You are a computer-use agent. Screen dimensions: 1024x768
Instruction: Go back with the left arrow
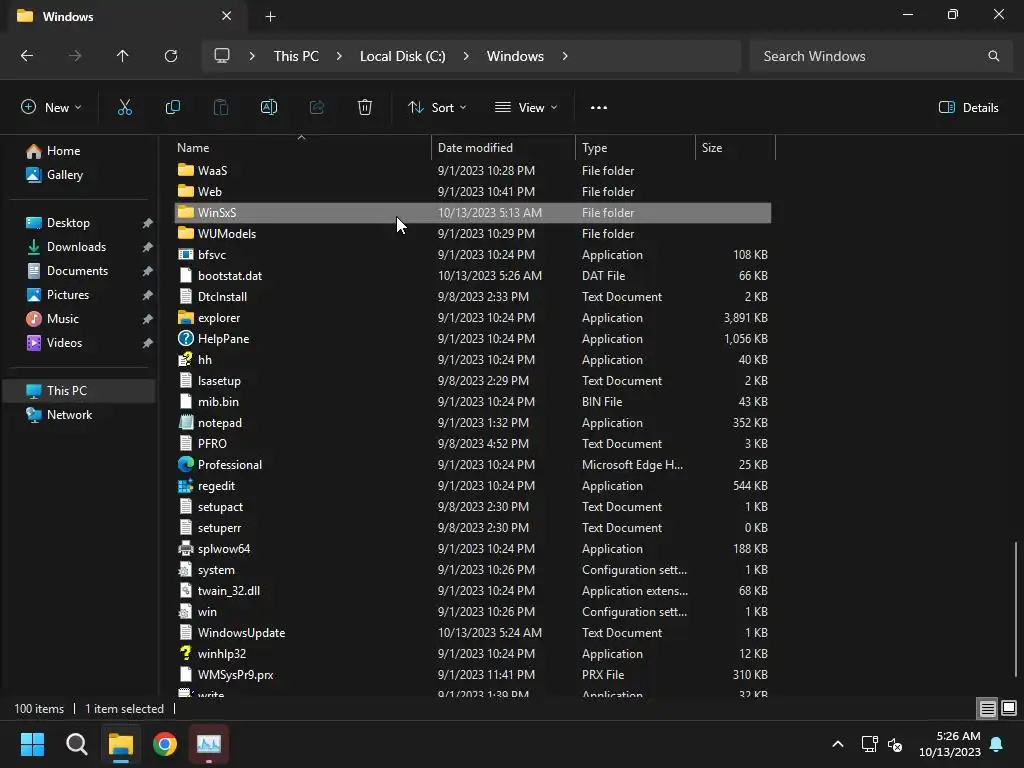[x=27, y=56]
